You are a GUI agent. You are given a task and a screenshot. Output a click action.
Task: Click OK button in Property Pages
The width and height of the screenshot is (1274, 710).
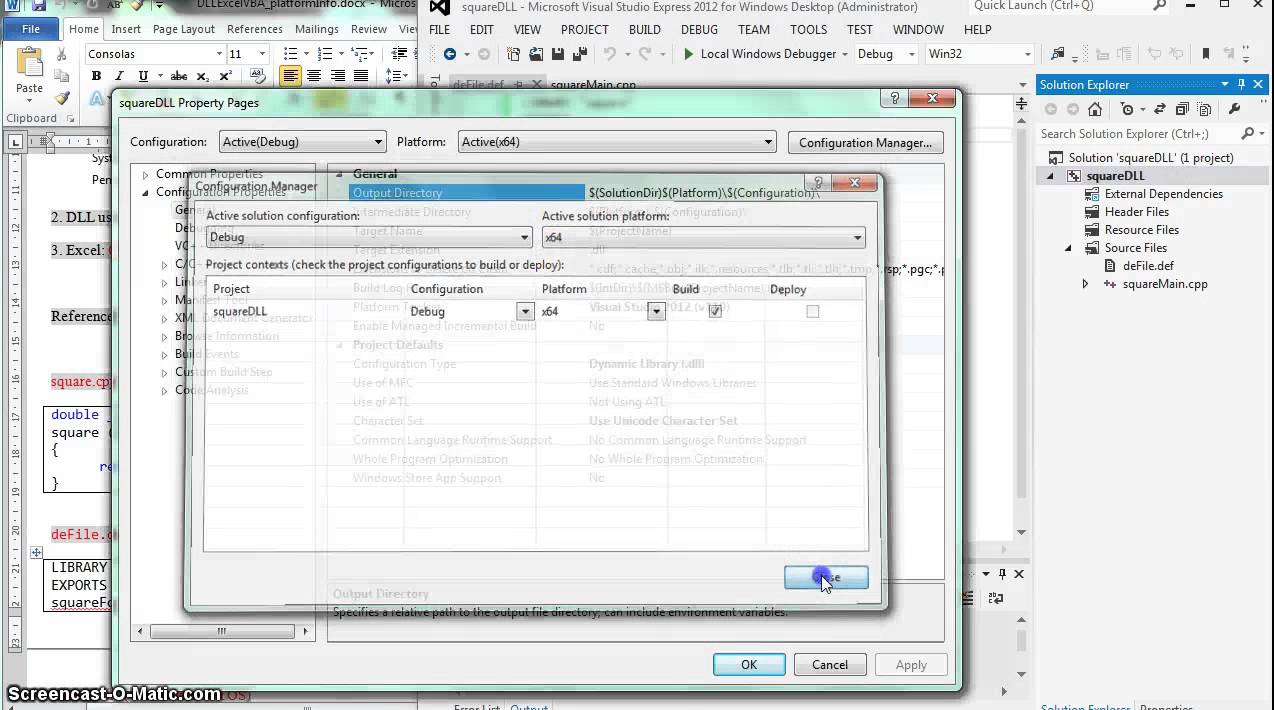point(749,664)
